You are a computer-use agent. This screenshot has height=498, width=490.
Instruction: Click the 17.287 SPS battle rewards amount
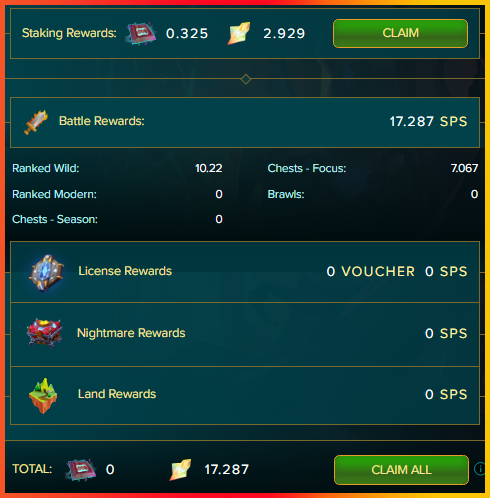pos(428,122)
